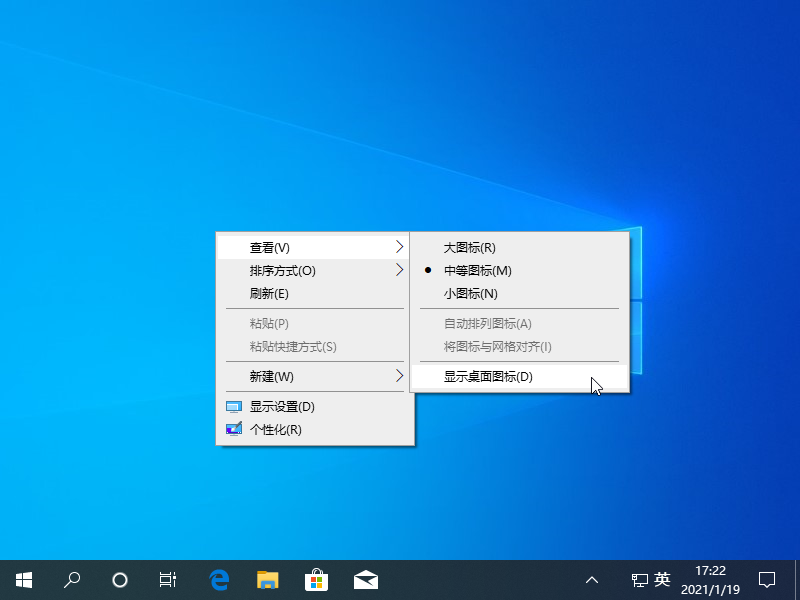Viewport: 800px width, 600px height.
Task: Activate Cortana from the taskbar
Action: pyautogui.click(x=119, y=580)
